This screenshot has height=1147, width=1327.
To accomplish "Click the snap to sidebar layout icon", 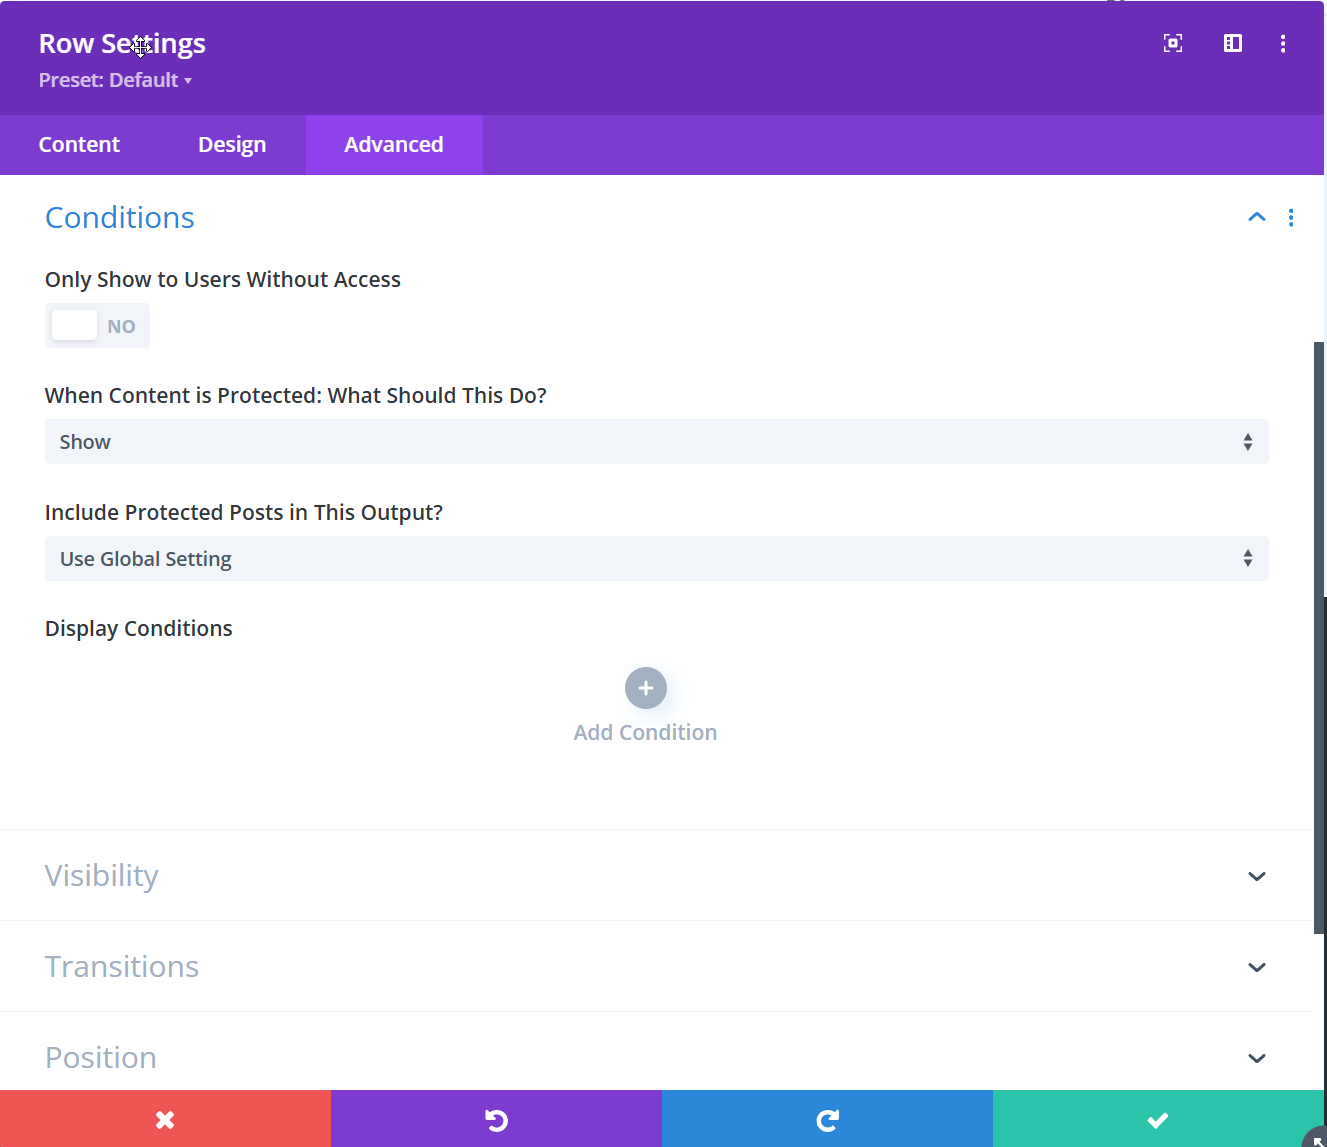I will (x=1233, y=43).
